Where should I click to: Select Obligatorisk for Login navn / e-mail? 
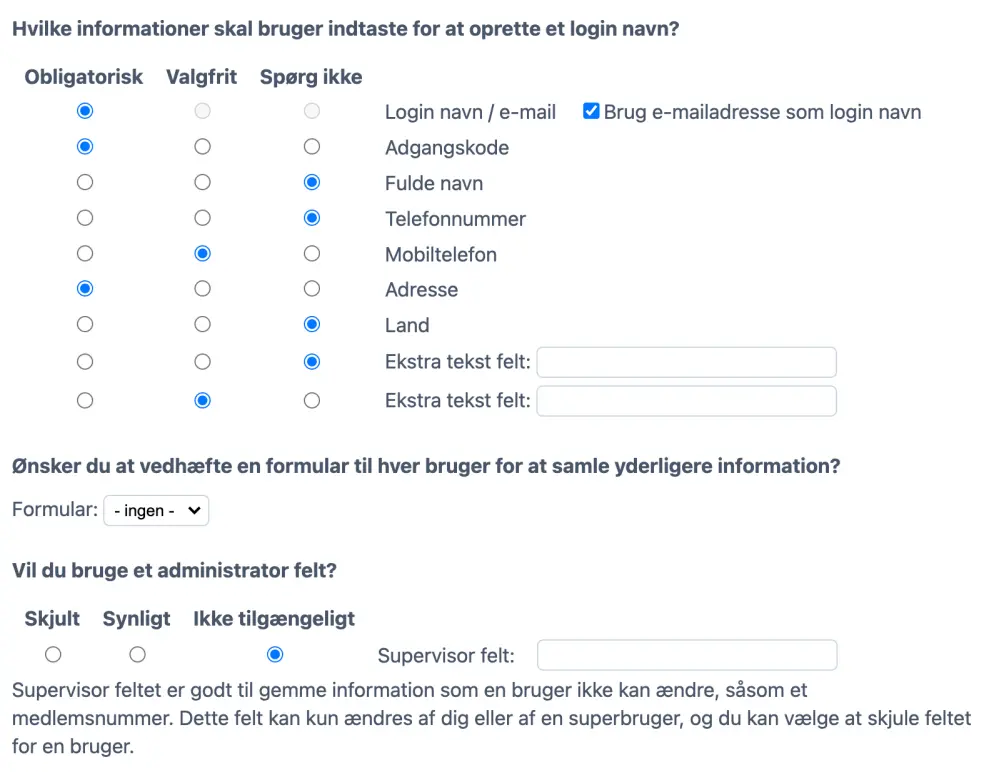click(x=85, y=111)
